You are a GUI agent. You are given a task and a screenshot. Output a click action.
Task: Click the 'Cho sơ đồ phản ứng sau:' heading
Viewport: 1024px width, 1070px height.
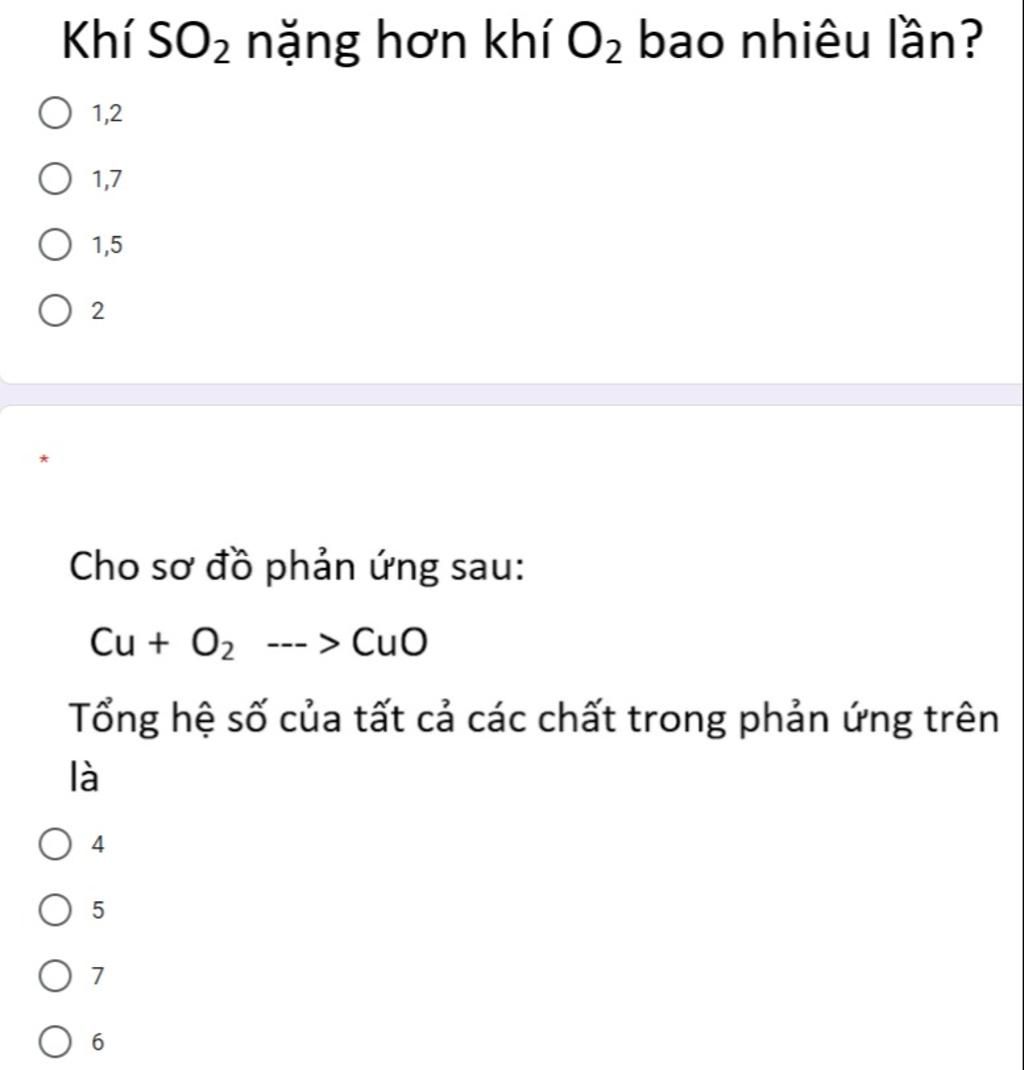tap(297, 567)
